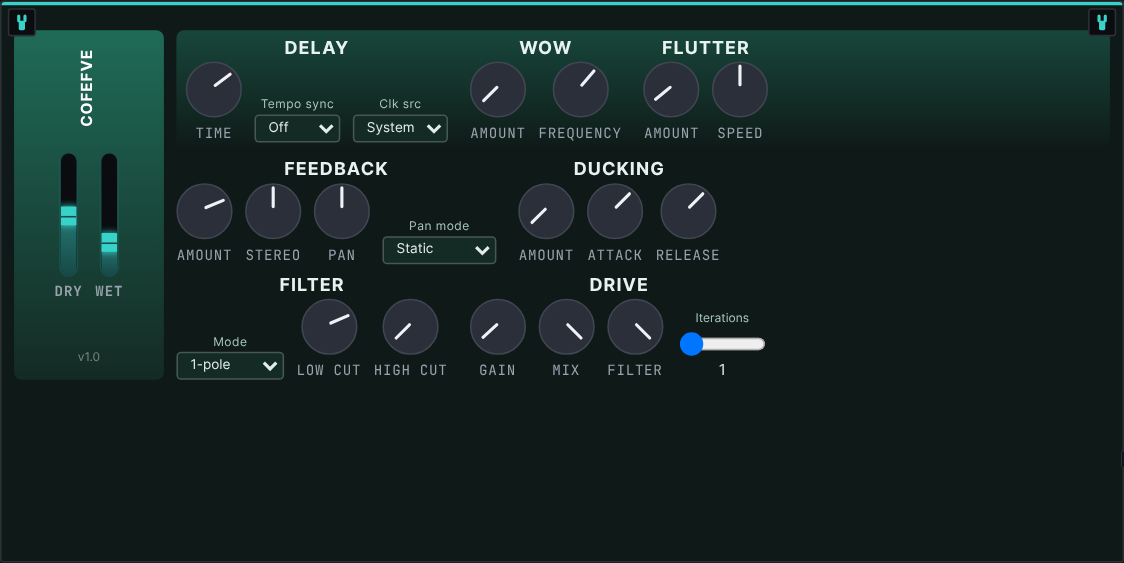Click the Filter HIGH CUT knob
Viewport: 1124px width, 563px height.
pyautogui.click(x=411, y=327)
